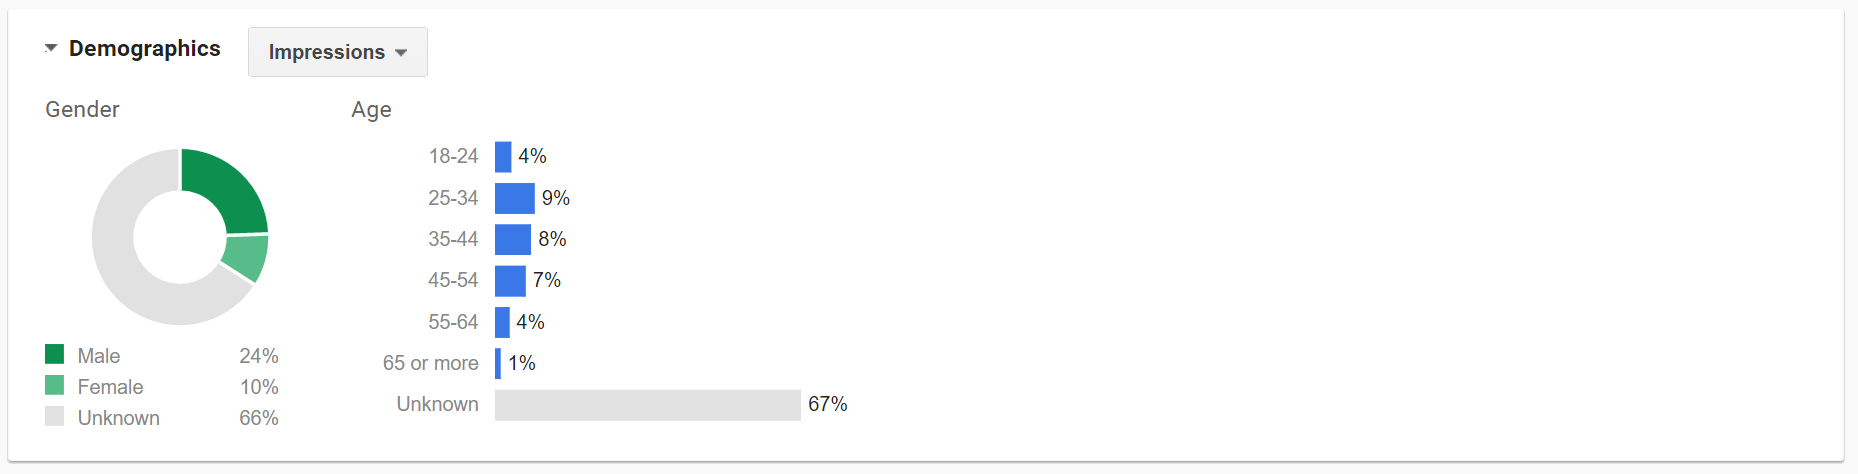Collapse the Demographics section triangle
Image resolution: width=1858 pixels, height=474 pixels.
click(51, 48)
